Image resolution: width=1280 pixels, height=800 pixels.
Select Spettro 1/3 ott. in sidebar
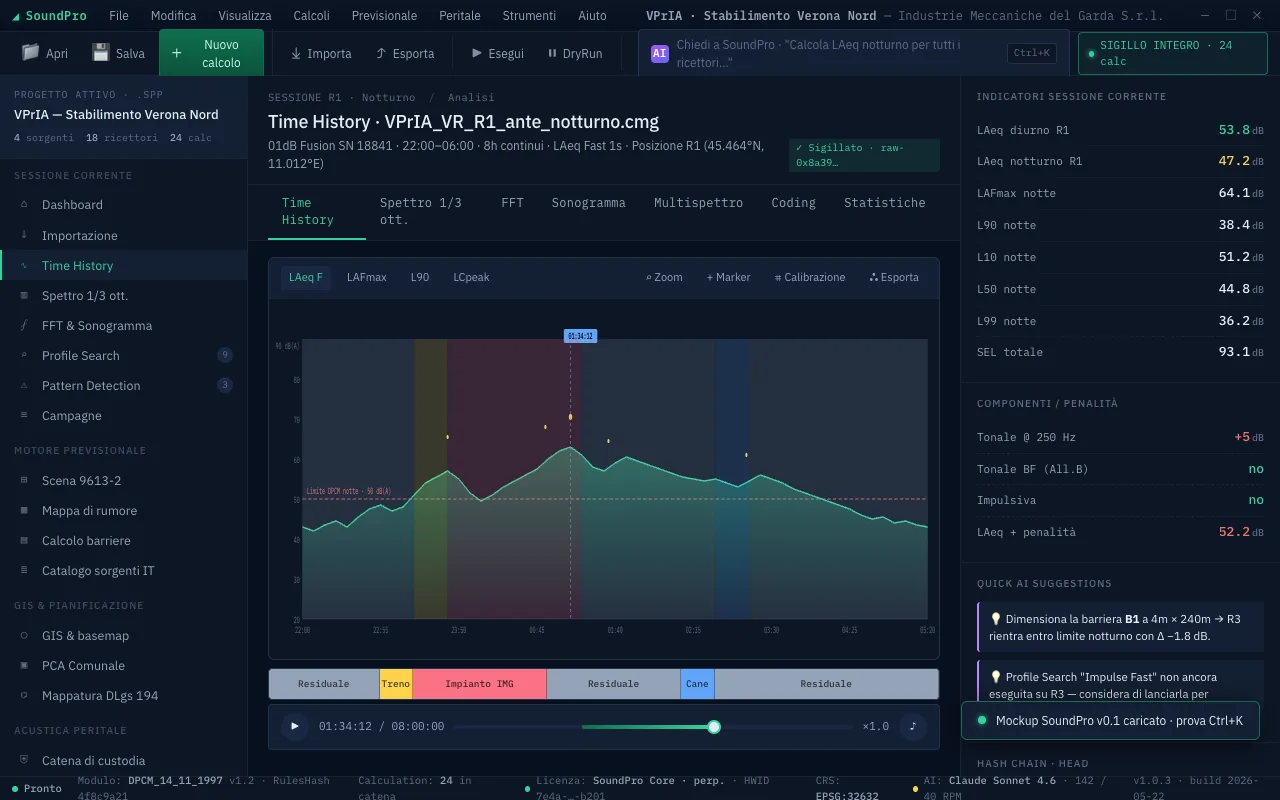tap(123, 295)
